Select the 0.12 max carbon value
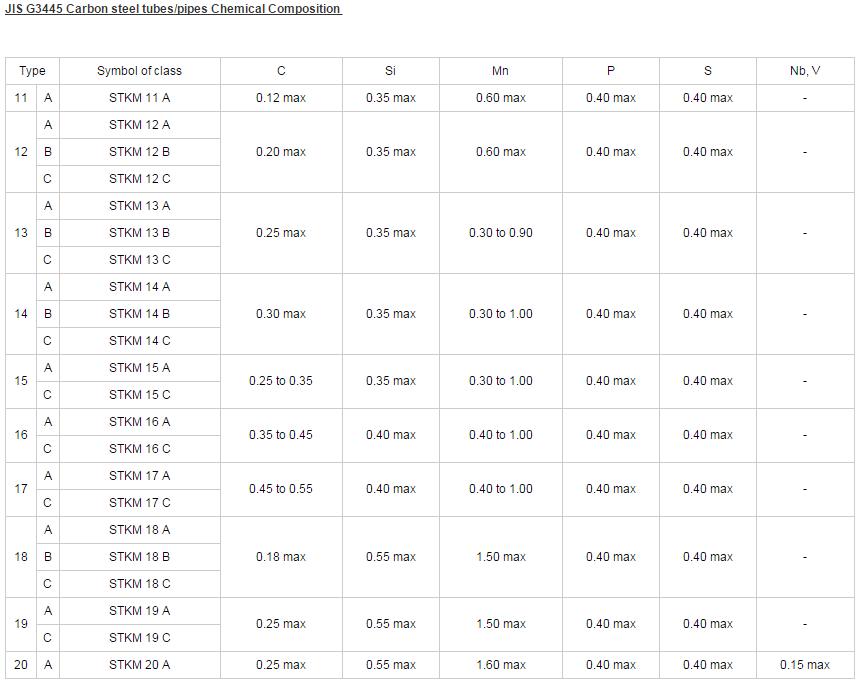Image resolution: width=866 pixels, height=687 pixels. click(x=281, y=98)
